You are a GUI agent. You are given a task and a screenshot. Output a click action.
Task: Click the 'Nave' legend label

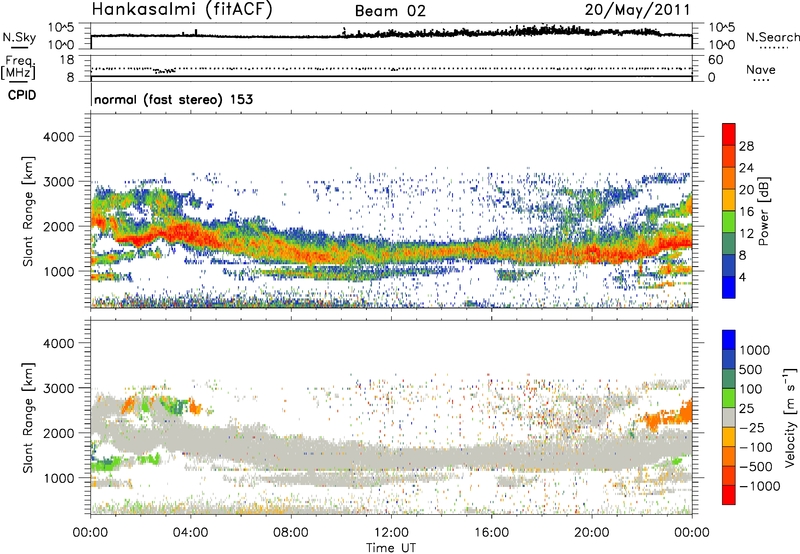760,69
